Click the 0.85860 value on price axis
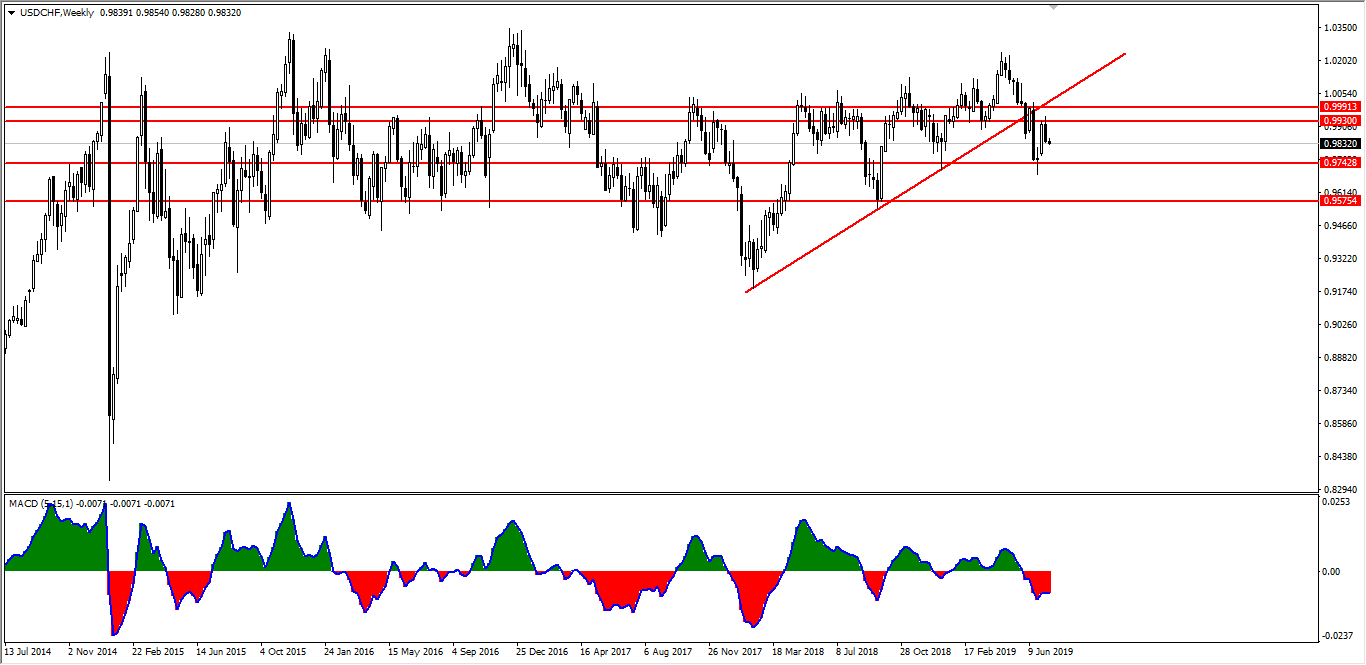The width and height of the screenshot is (1366, 665). 1340,424
